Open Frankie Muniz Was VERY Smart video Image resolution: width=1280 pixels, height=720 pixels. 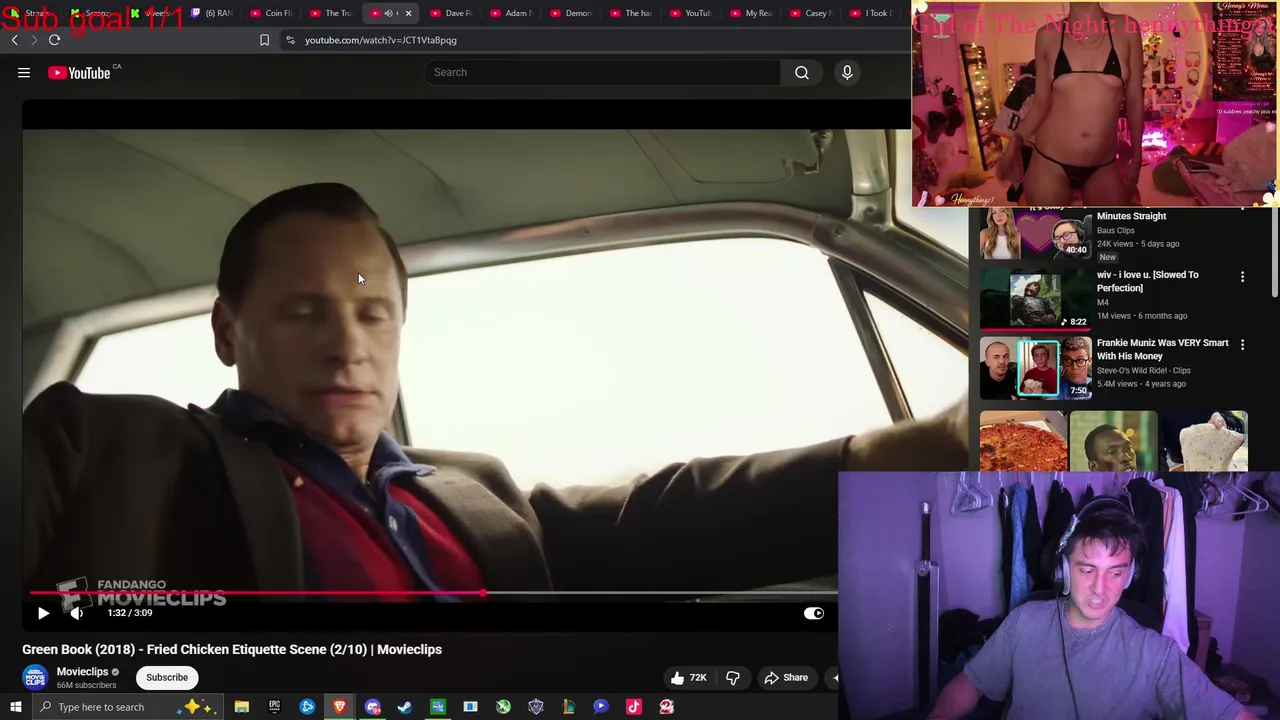point(1162,349)
